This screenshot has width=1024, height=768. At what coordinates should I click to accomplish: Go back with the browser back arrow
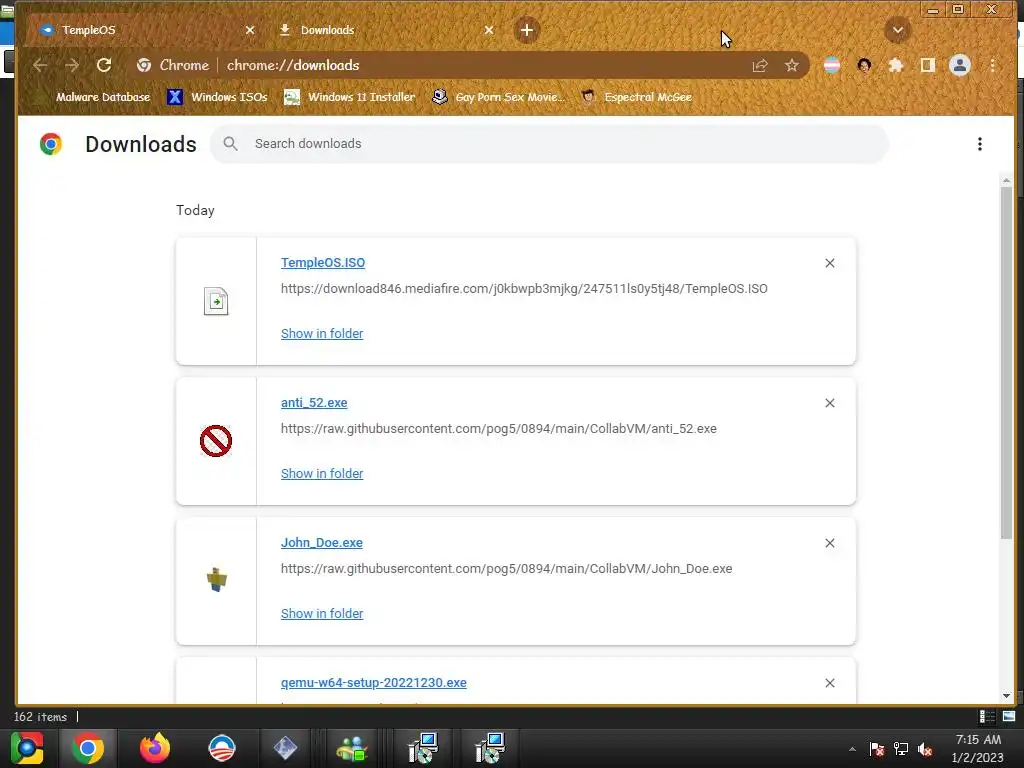pyautogui.click(x=40, y=65)
